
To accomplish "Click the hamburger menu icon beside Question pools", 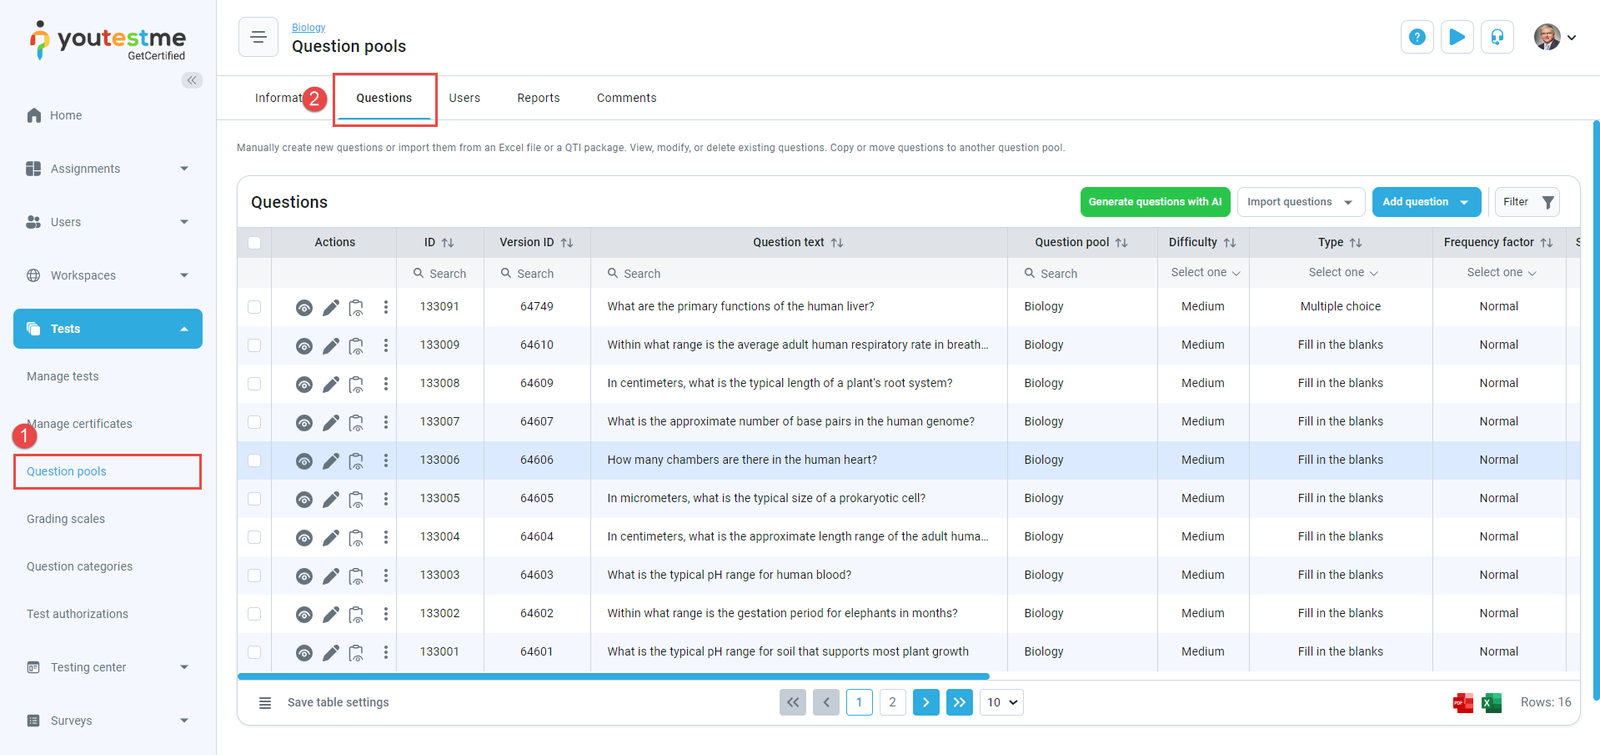I will point(258,37).
